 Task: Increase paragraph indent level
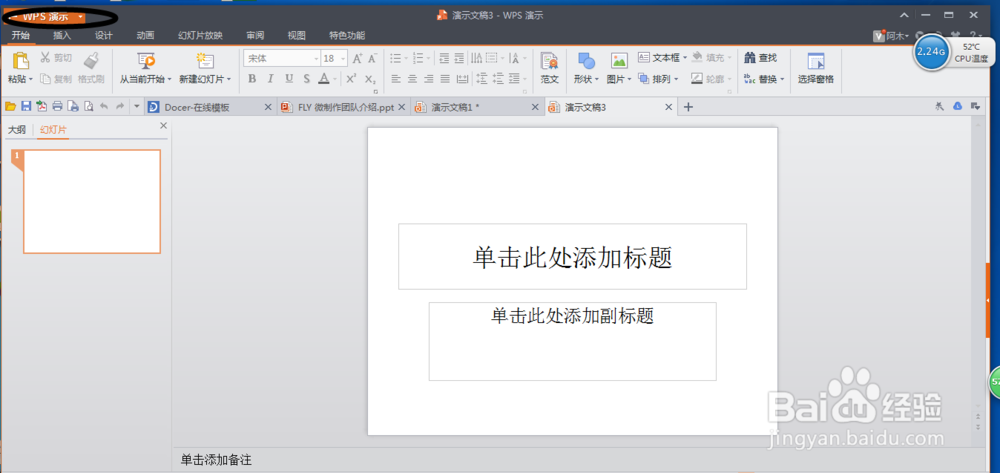pos(459,58)
